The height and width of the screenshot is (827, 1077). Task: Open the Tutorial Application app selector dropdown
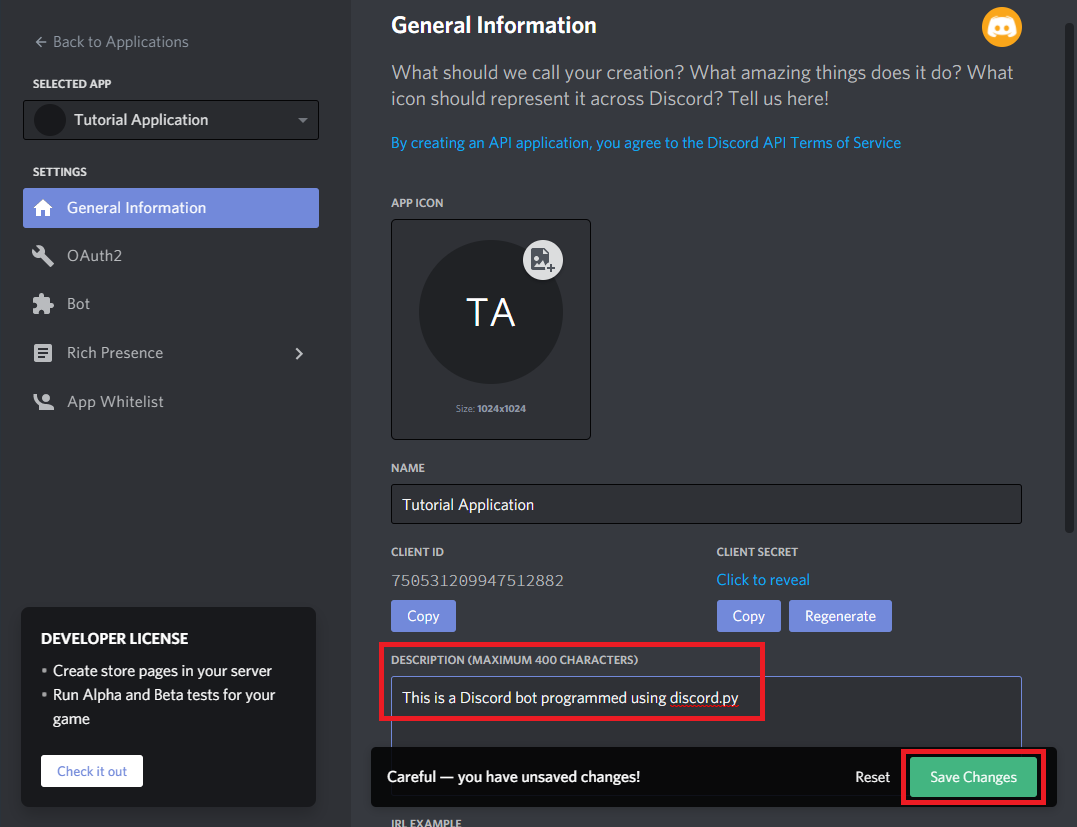pyautogui.click(x=171, y=120)
